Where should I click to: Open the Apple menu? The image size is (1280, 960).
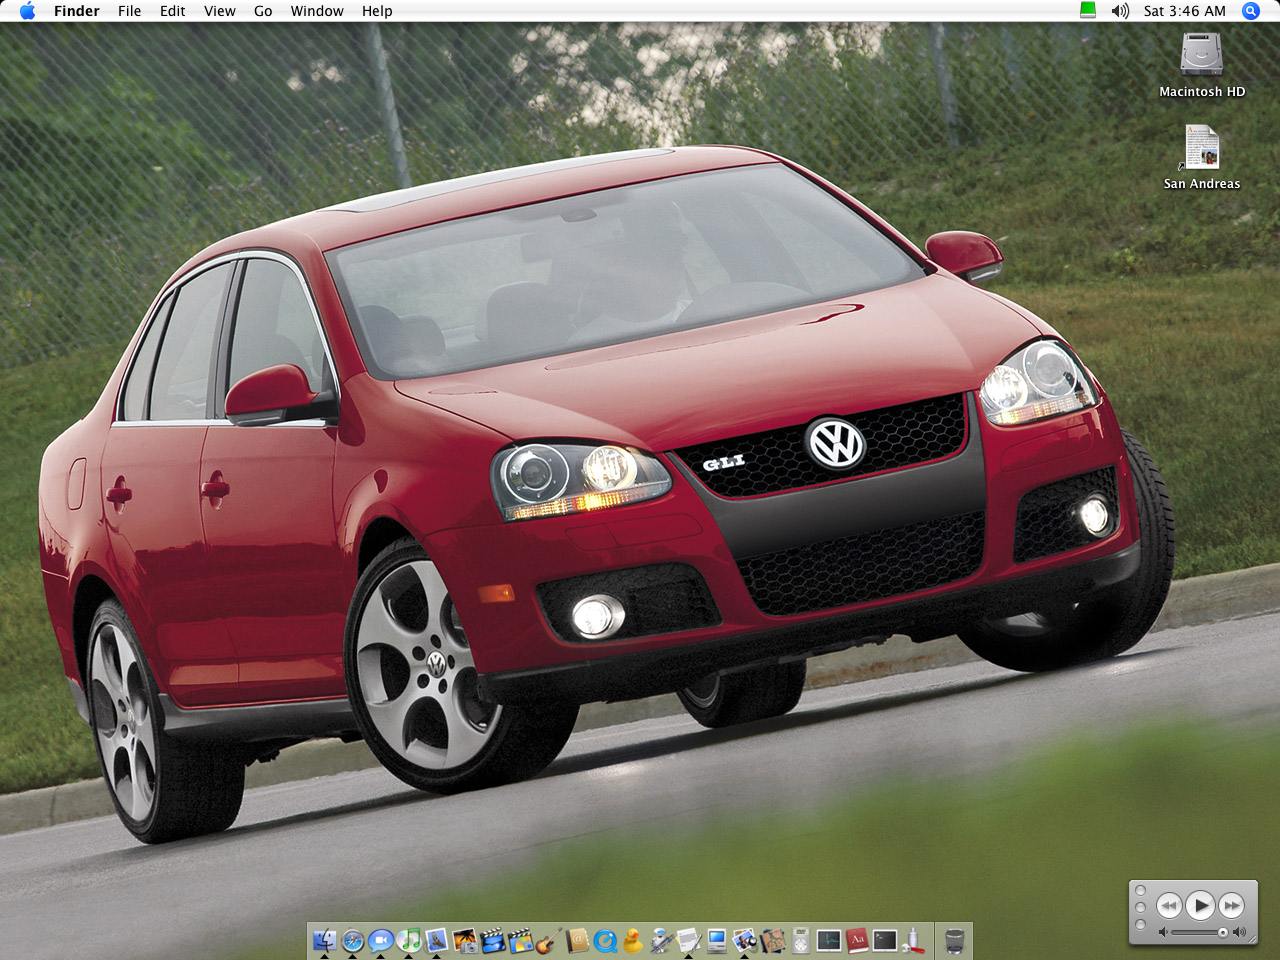click(27, 11)
